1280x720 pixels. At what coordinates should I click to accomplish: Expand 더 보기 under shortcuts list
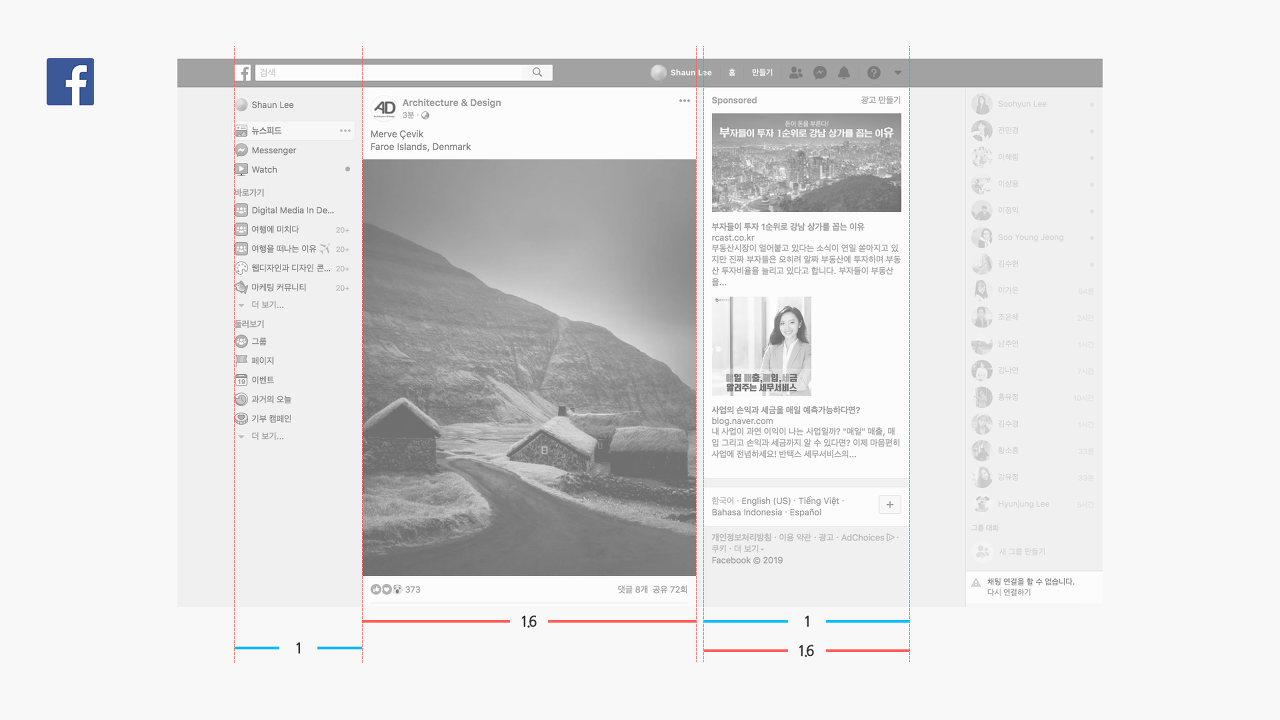click(x=267, y=305)
